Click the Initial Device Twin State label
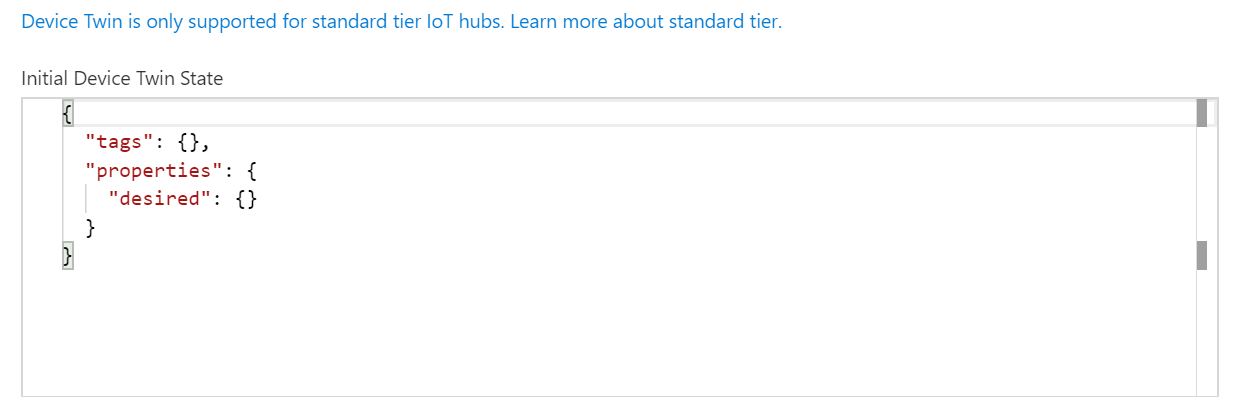 point(122,78)
